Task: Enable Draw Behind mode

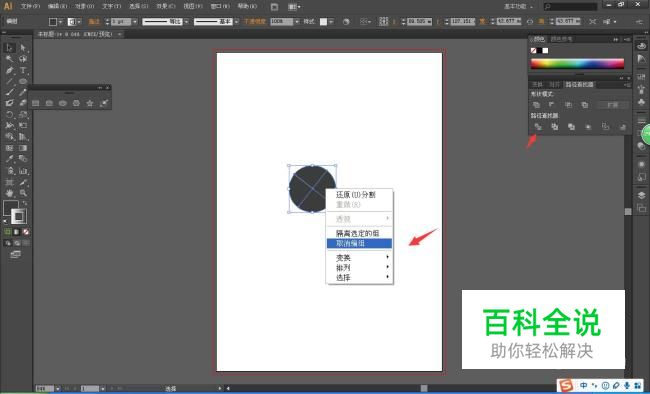Action: (17, 243)
